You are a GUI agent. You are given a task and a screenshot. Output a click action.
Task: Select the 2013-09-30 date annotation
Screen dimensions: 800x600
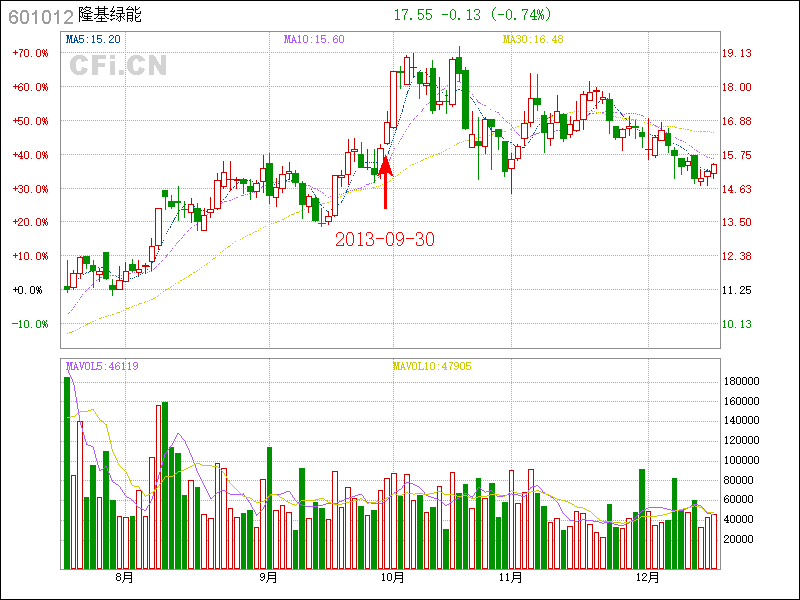point(385,239)
